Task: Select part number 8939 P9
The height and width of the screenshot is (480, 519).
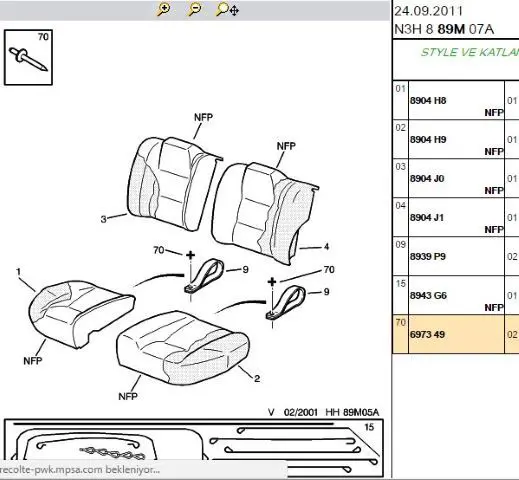Action: tap(428, 257)
